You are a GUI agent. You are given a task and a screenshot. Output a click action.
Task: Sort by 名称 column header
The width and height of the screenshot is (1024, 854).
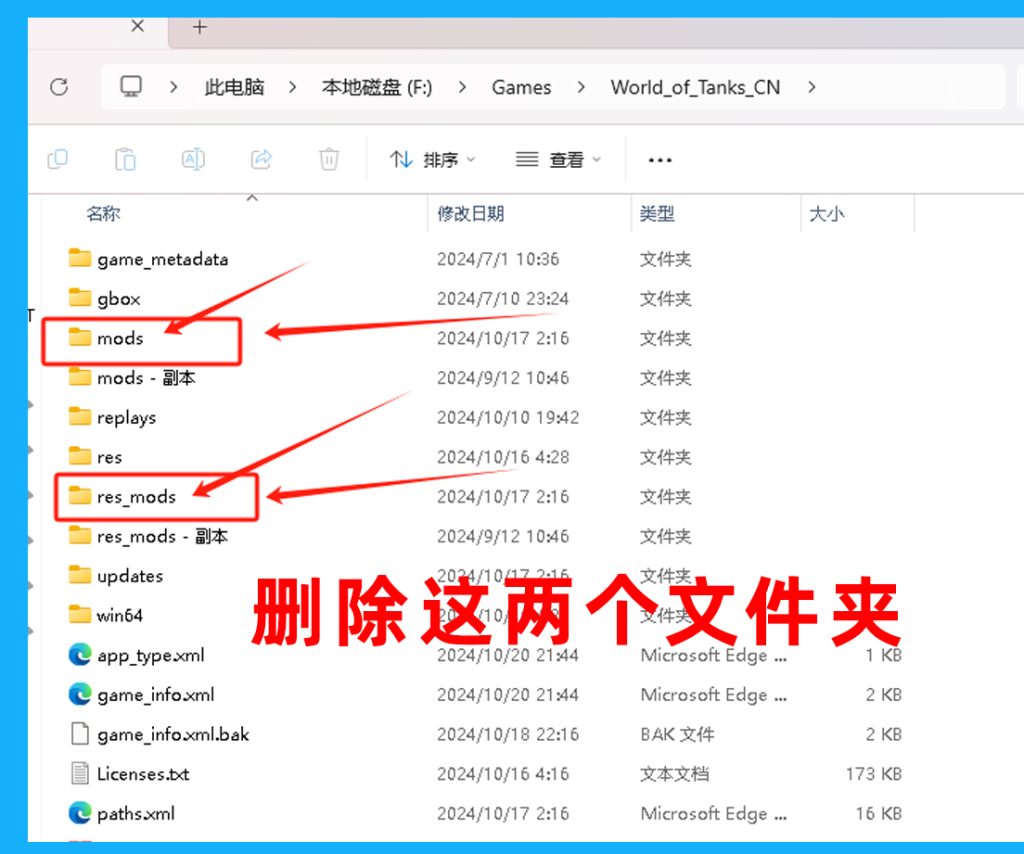click(x=104, y=214)
